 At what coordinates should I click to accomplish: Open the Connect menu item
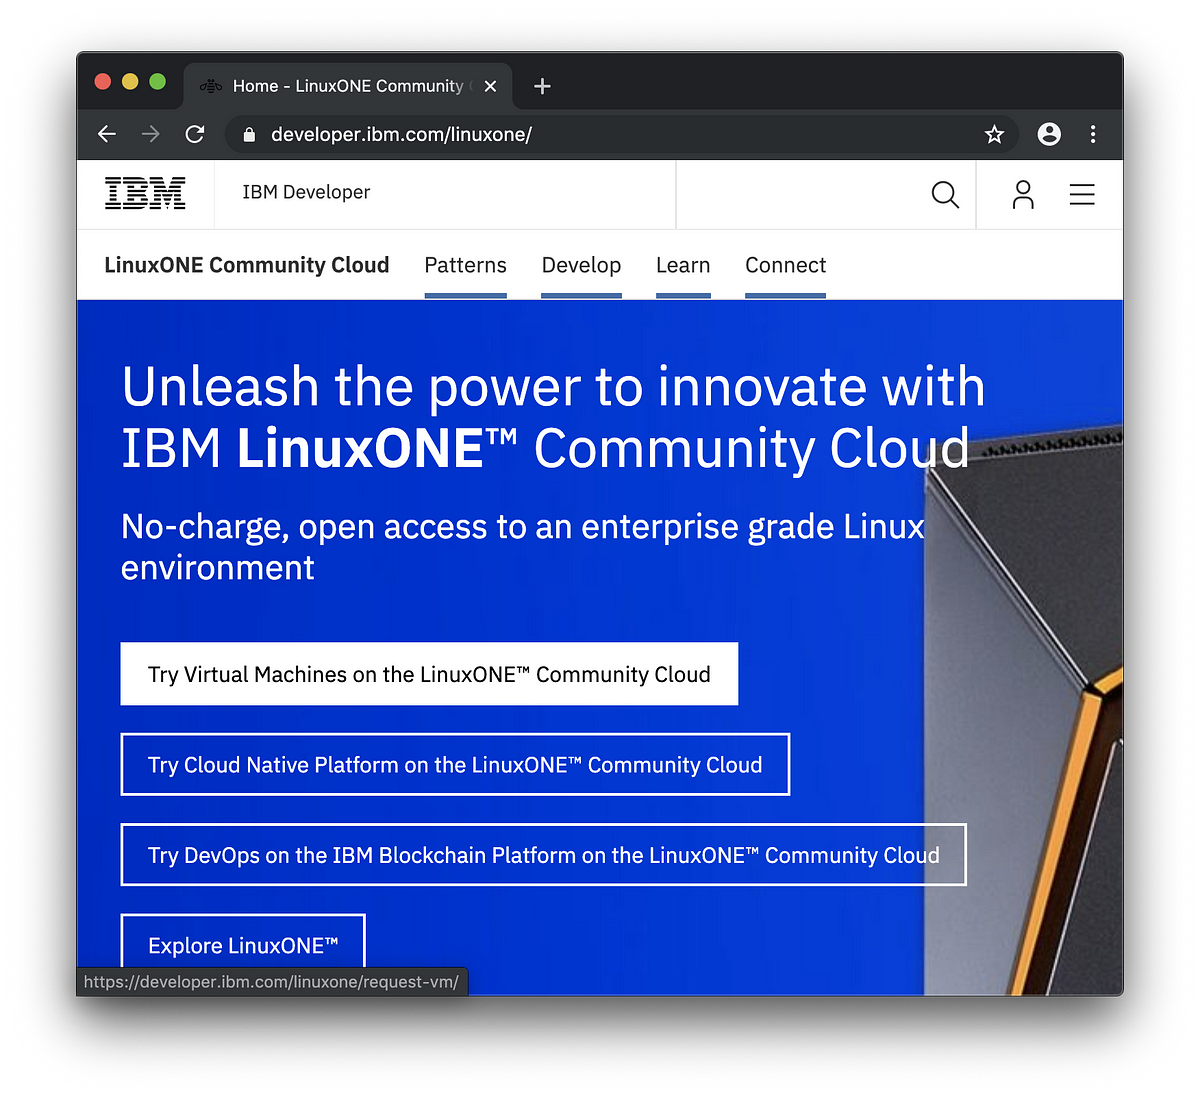[785, 265]
